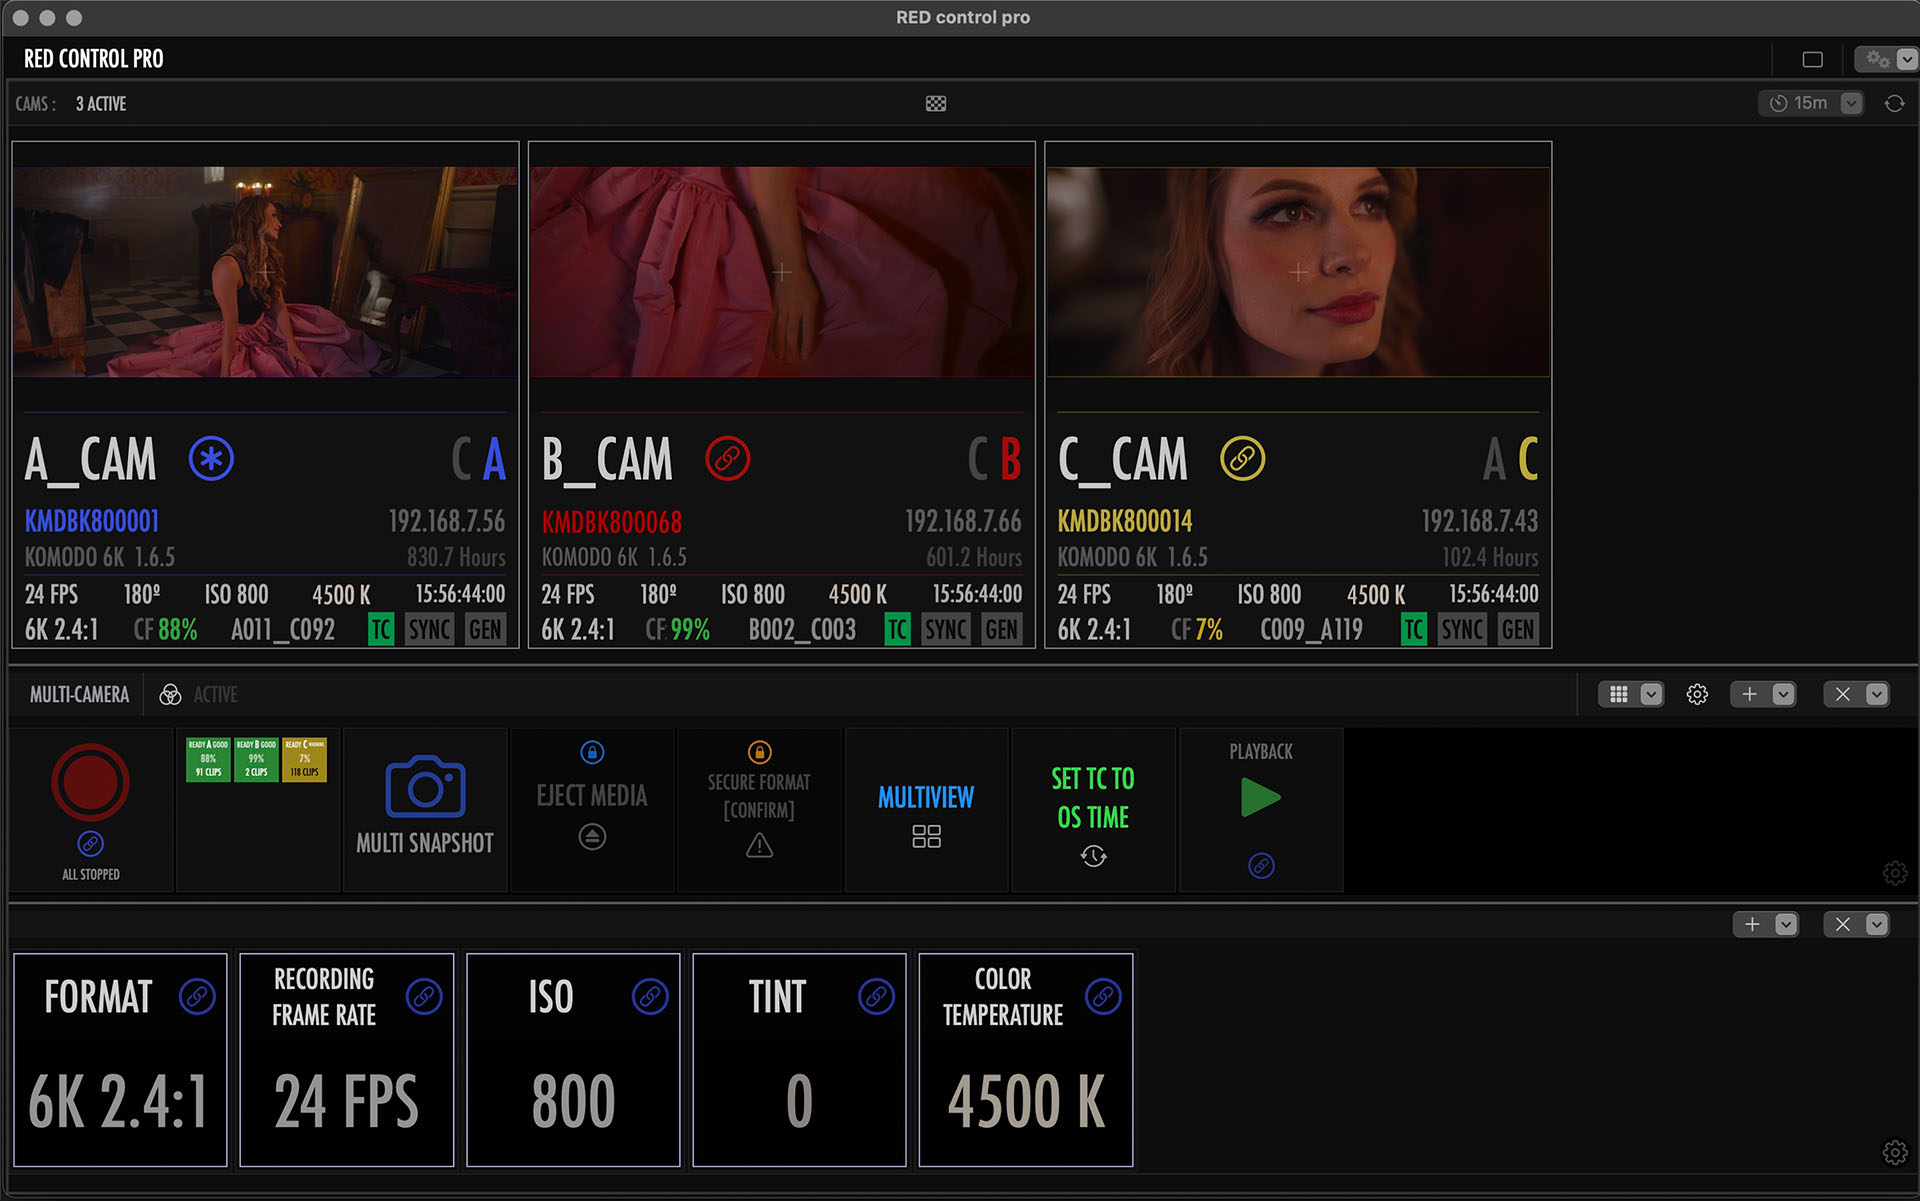Expand the grid layout dropdown arrow
1920x1201 pixels.
[1651, 694]
